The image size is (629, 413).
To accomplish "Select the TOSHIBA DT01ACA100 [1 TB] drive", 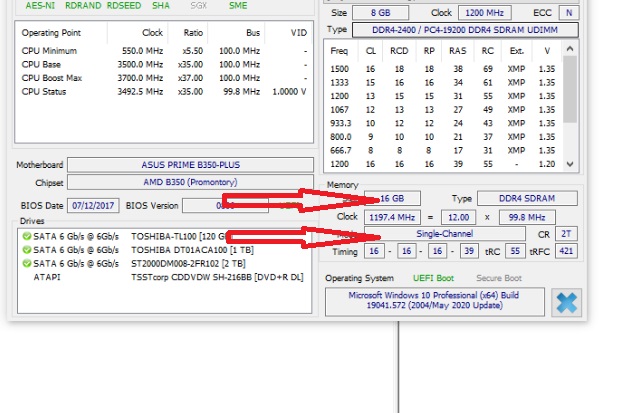I will [x=164, y=250].
